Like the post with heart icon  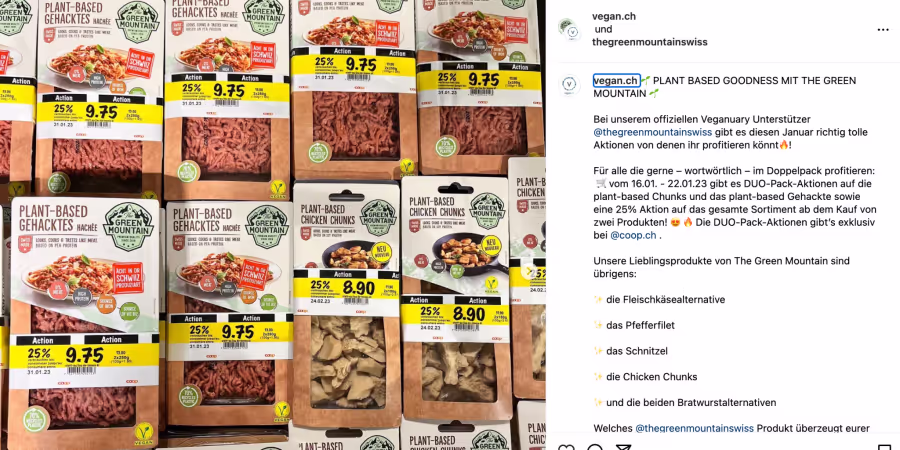coord(567,447)
